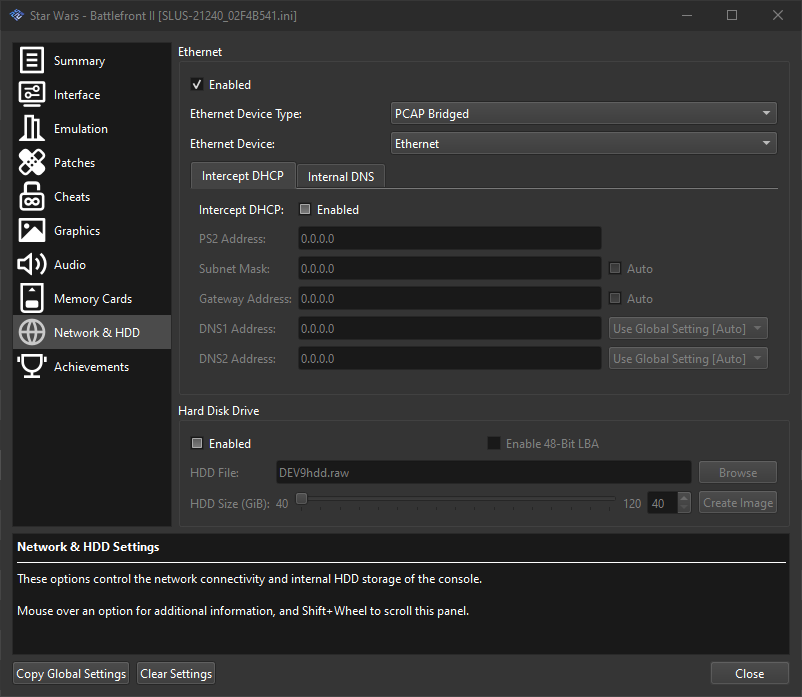The width and height of the screenshot is (802, 697).
Task: Select Graphics label in the sidebar
Action: (77, 231)
